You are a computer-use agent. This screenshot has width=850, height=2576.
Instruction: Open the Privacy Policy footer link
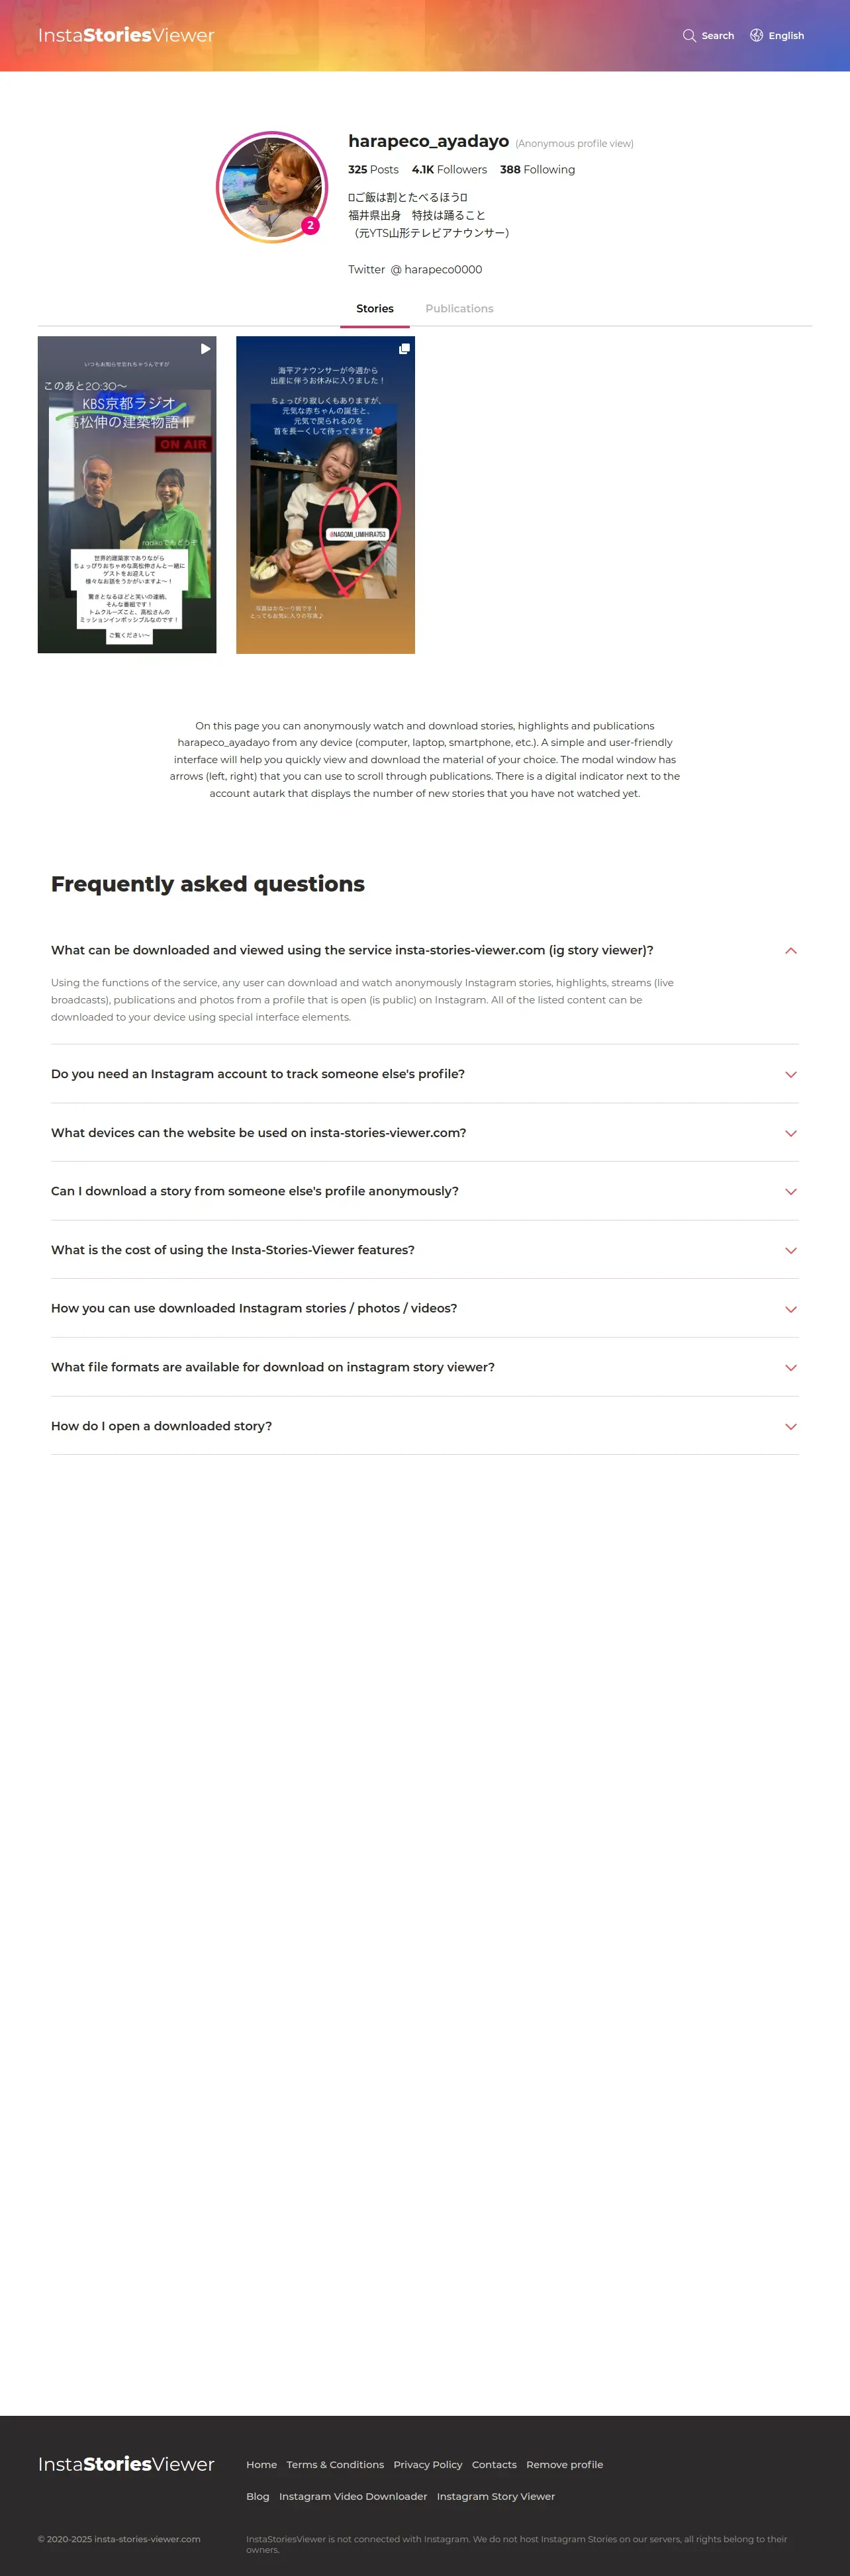tap(427, 2464)
